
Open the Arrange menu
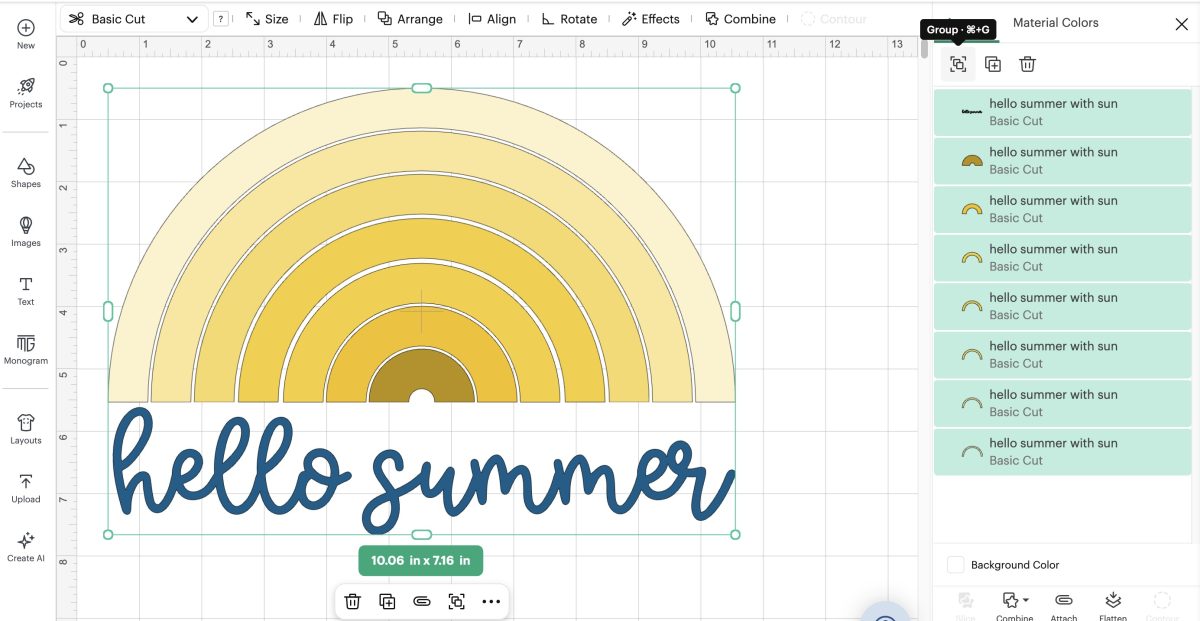(410, 19)
